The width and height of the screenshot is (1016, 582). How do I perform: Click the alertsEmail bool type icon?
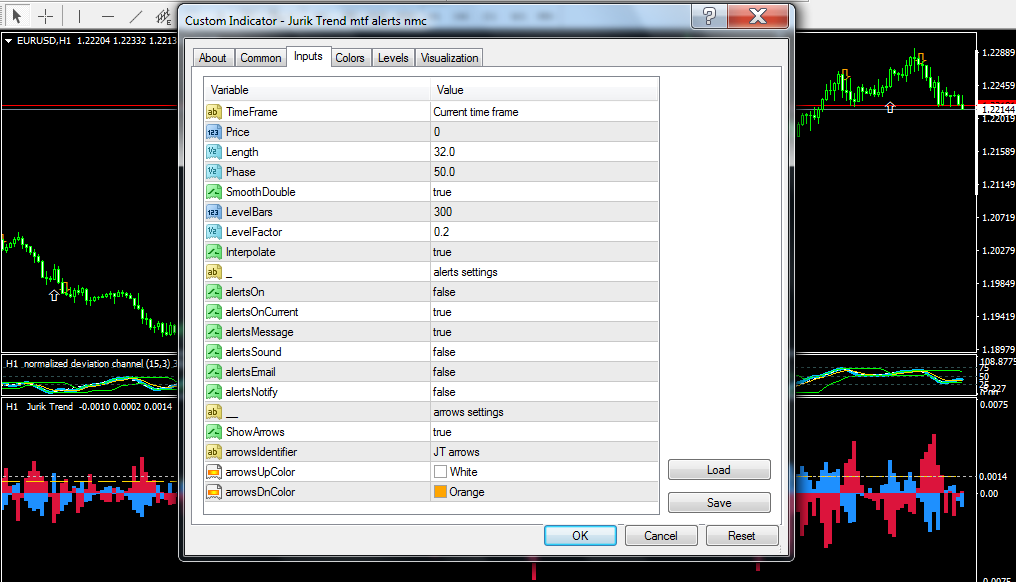(x=213, y=372)
